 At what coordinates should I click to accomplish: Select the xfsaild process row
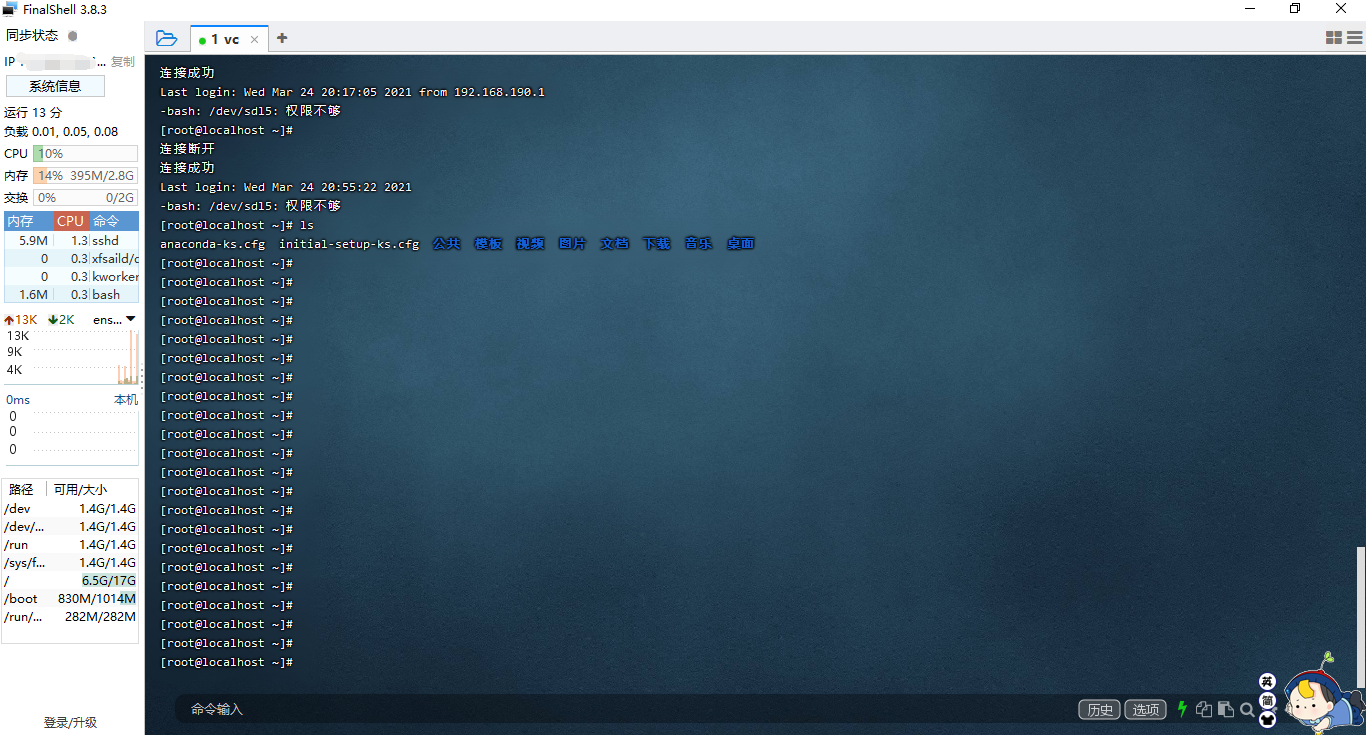point(71,258)
